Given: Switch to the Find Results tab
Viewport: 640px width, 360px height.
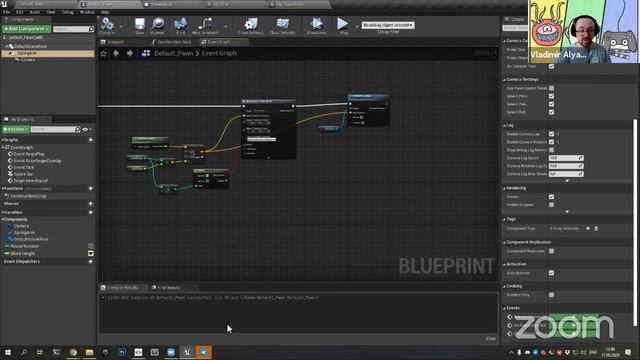Looking at the screenshot, I should pyautogui.click(x=169, y=288).
